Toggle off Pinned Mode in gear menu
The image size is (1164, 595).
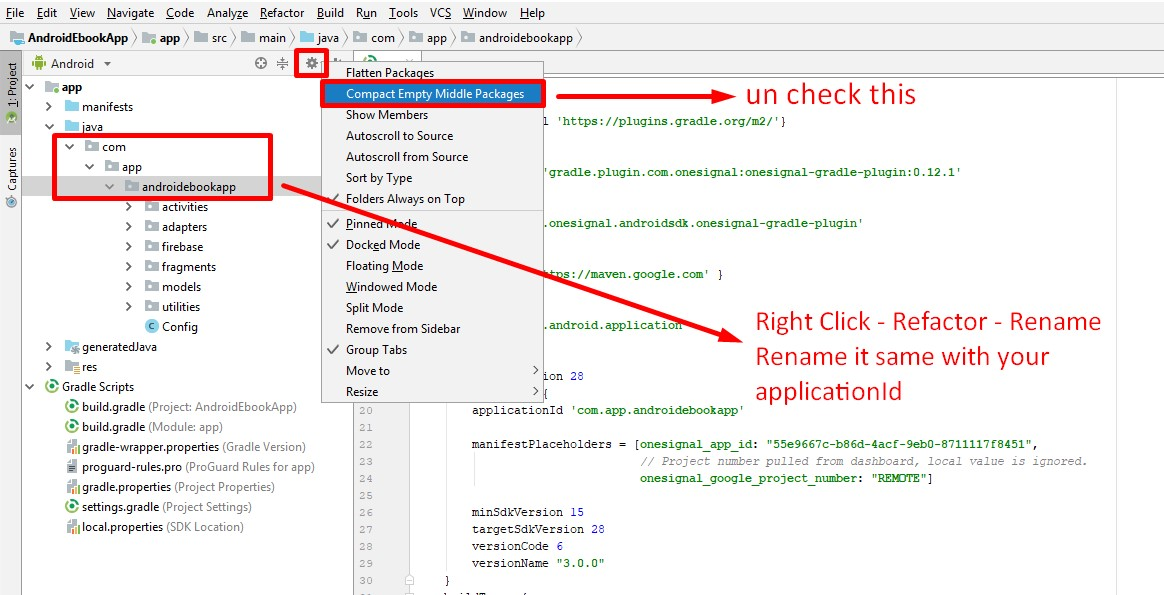coord(381,224)
